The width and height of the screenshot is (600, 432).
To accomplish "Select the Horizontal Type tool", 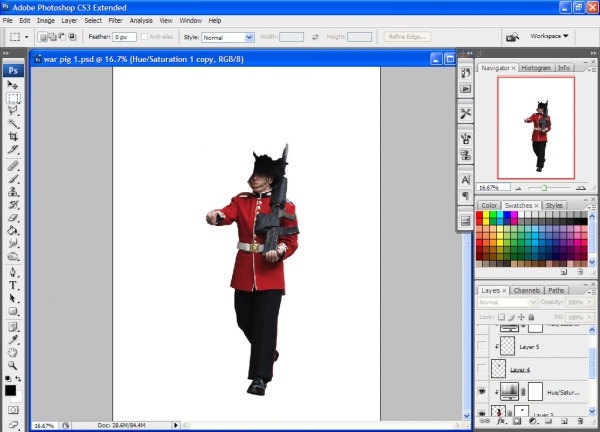I will pyautogui.click(x=13, y=285).
